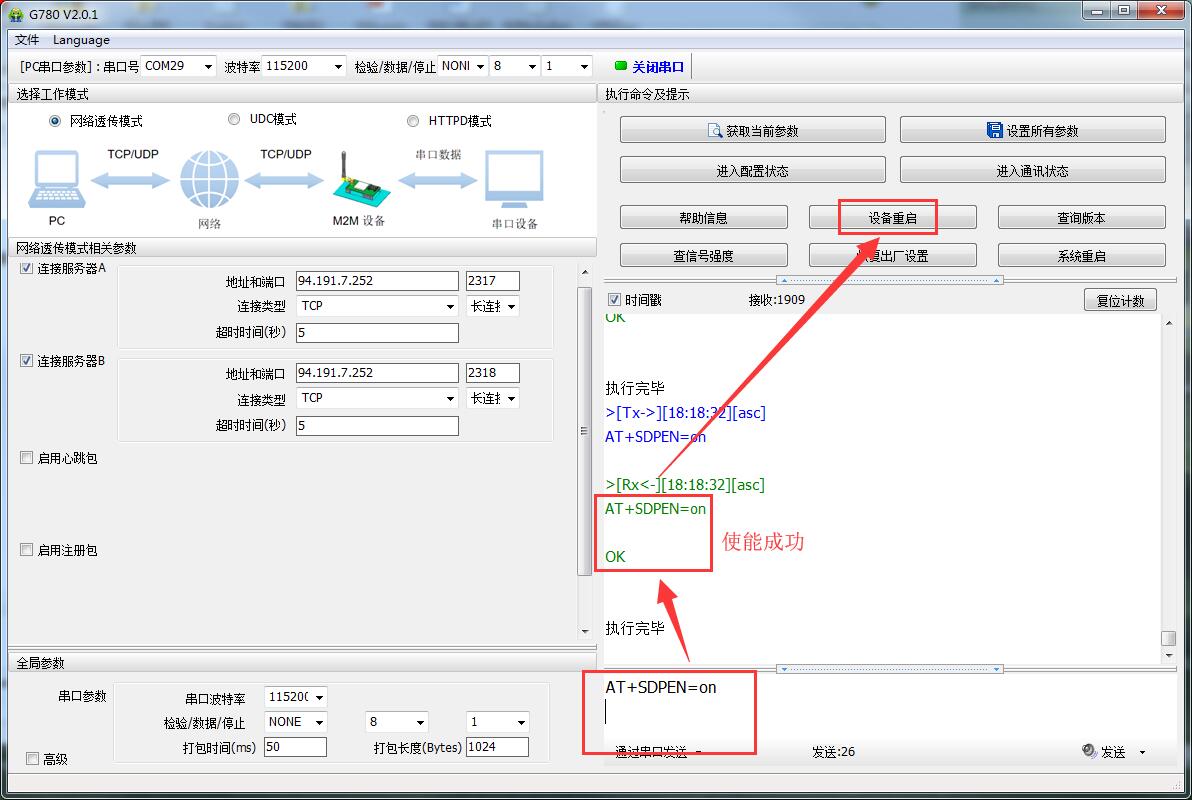
Task: Click the receive log vertical scrollbar
Action: coord(1167,480)
